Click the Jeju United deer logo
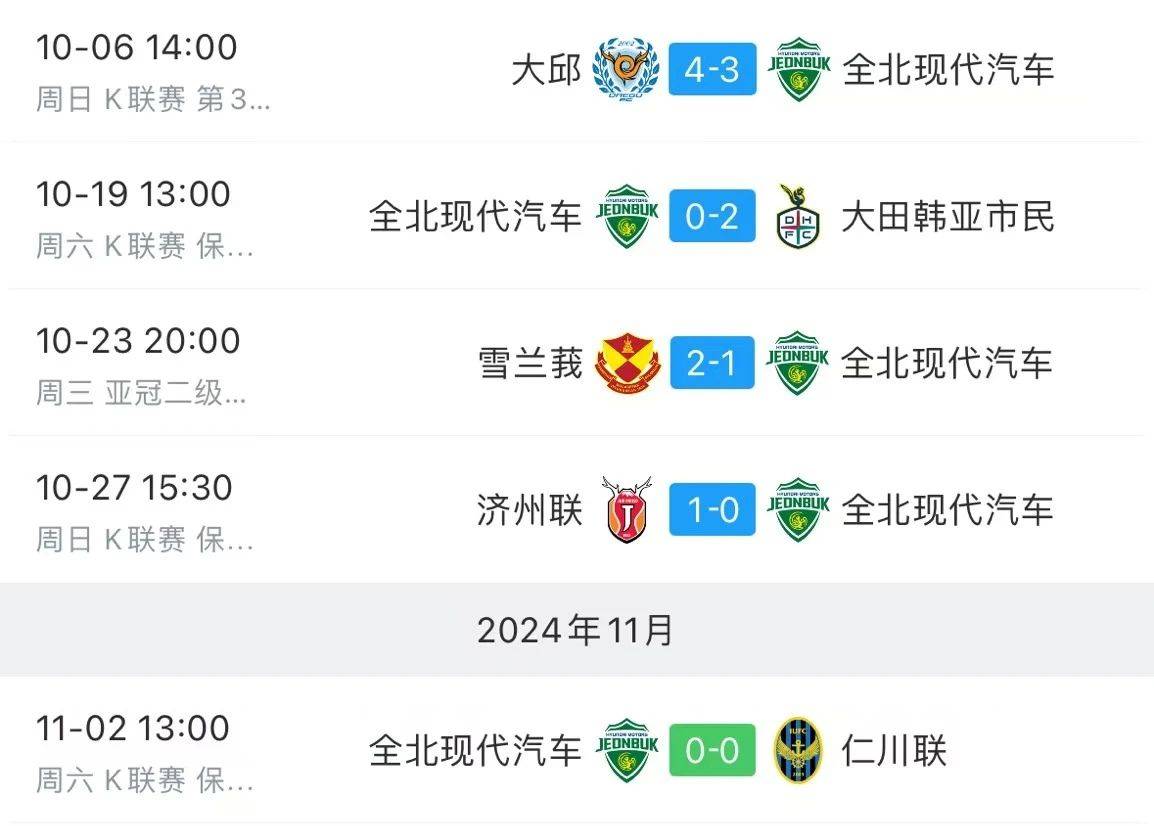The image size is (1154, 826). pyautogui.click(x=624, y=510)
